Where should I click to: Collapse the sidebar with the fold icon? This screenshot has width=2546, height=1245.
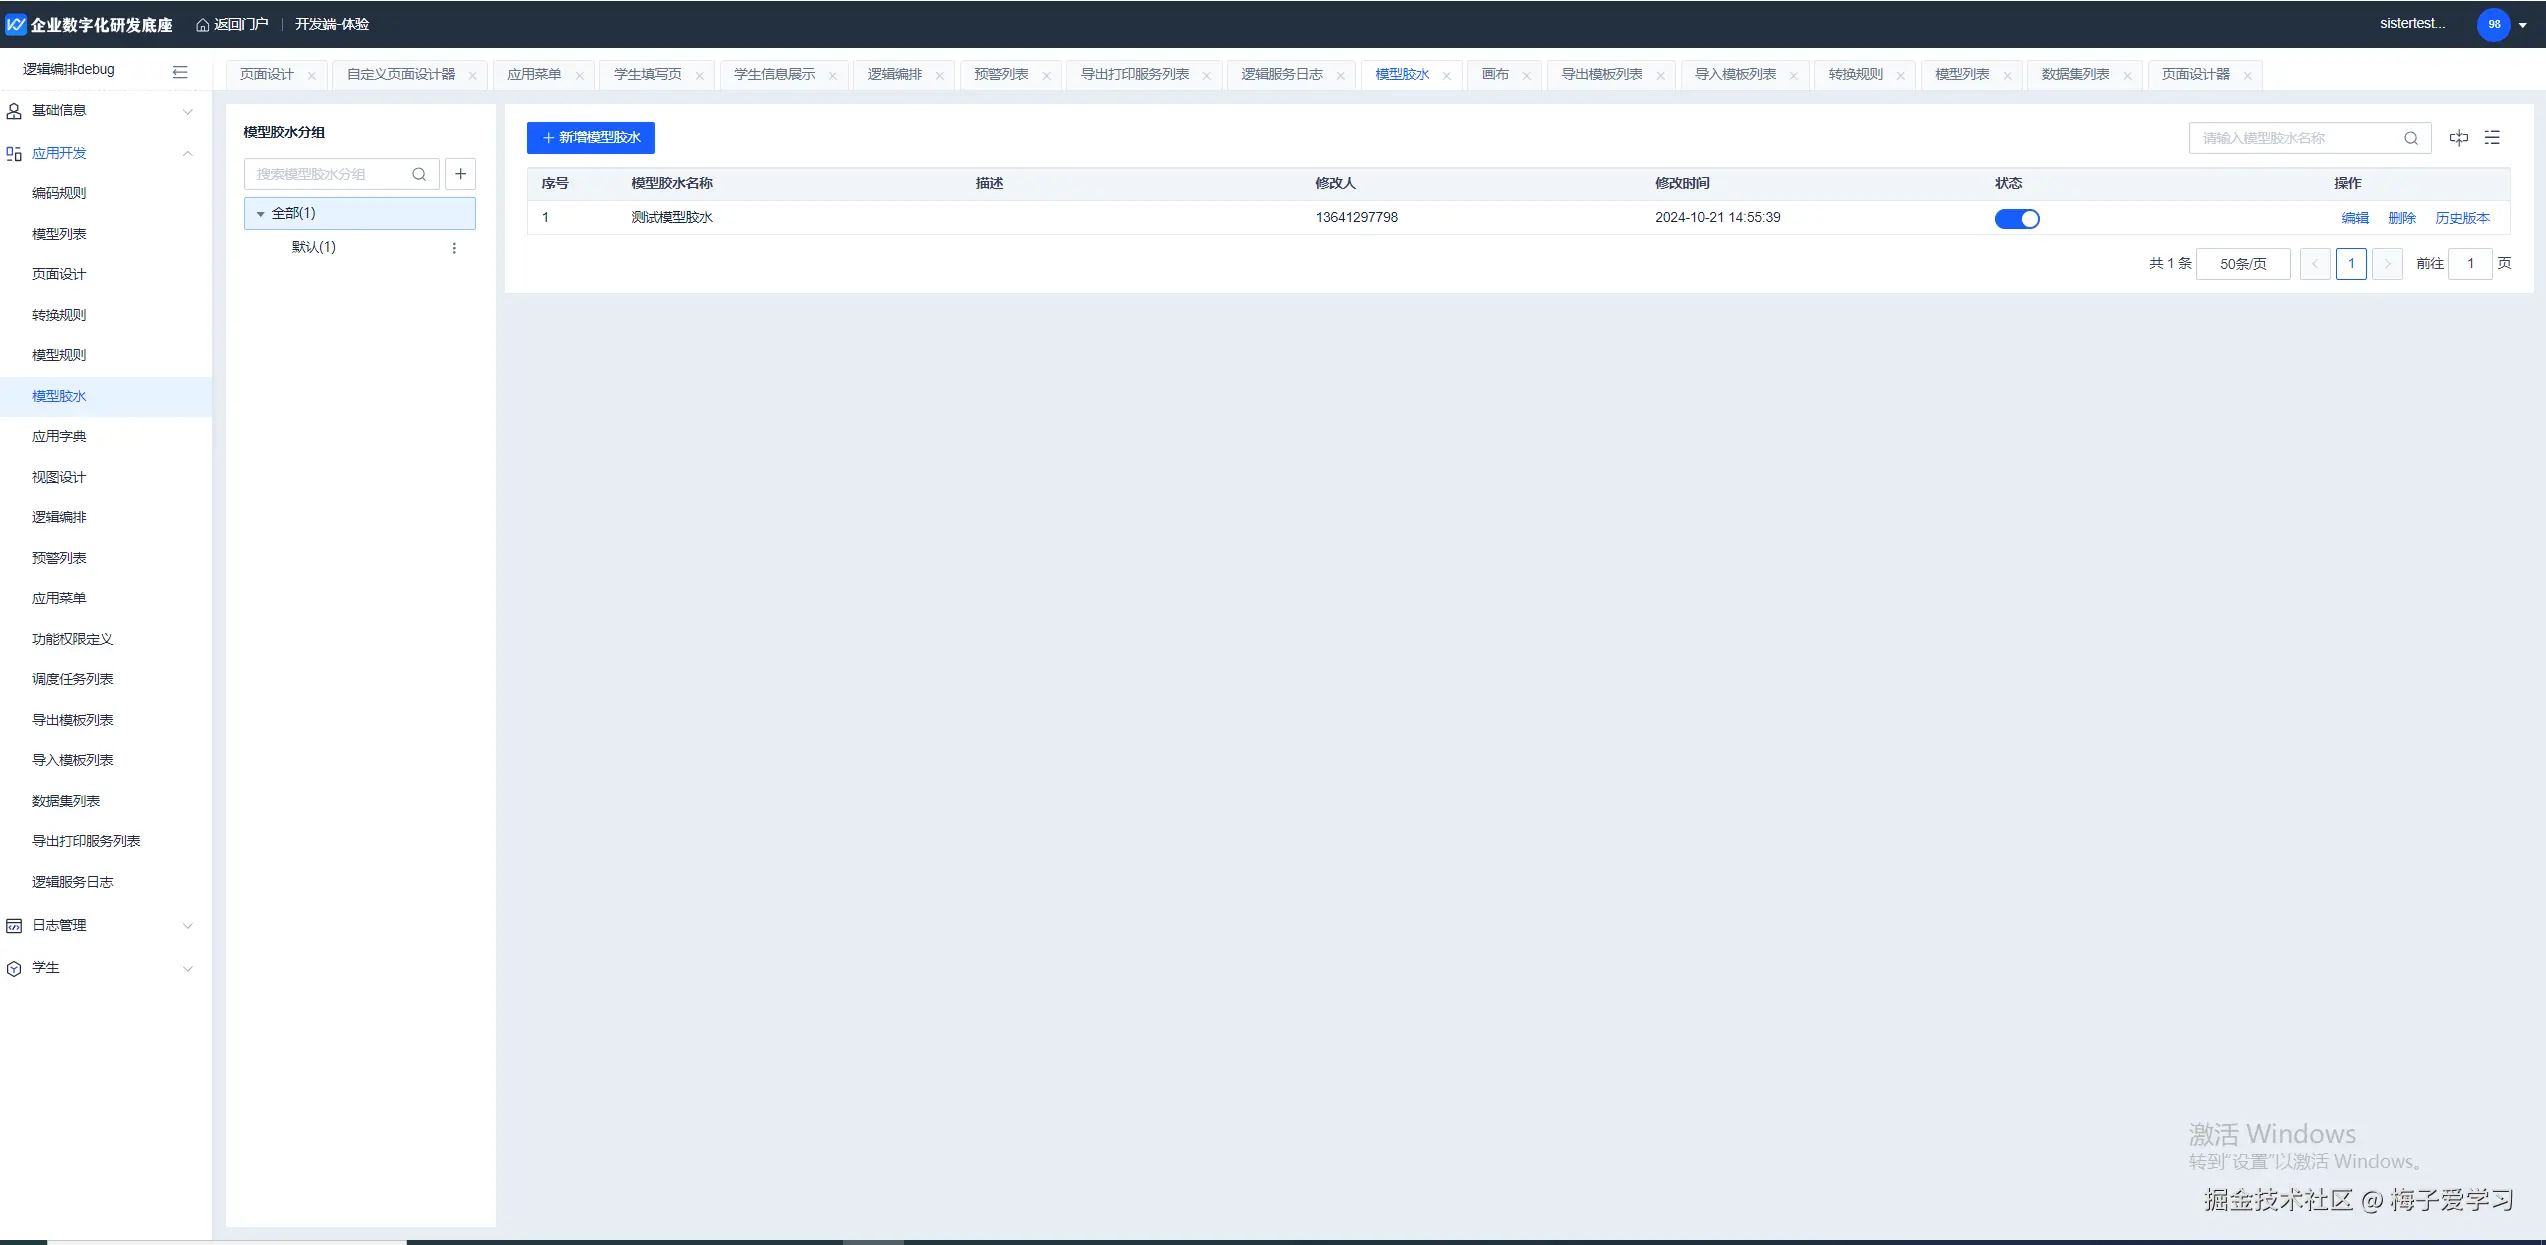coord(180,71)
